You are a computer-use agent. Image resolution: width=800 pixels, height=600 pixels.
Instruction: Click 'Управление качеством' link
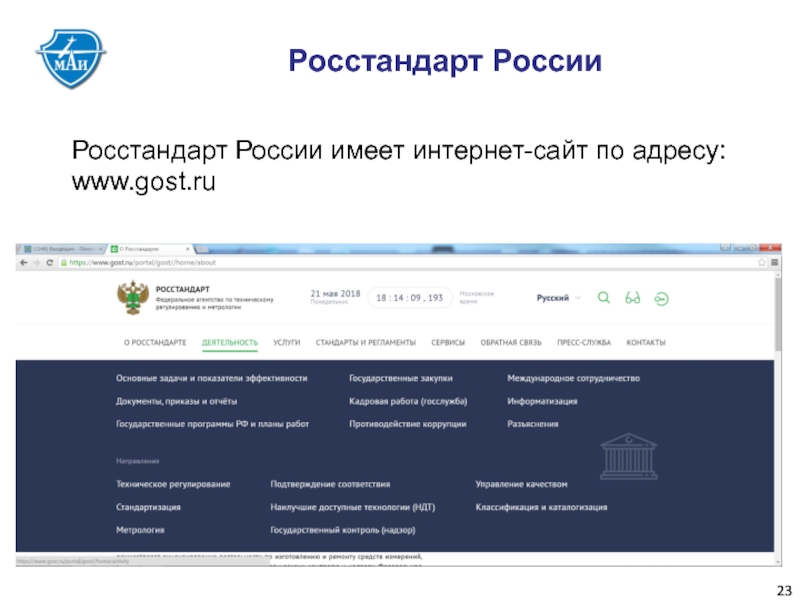point(521,484)
